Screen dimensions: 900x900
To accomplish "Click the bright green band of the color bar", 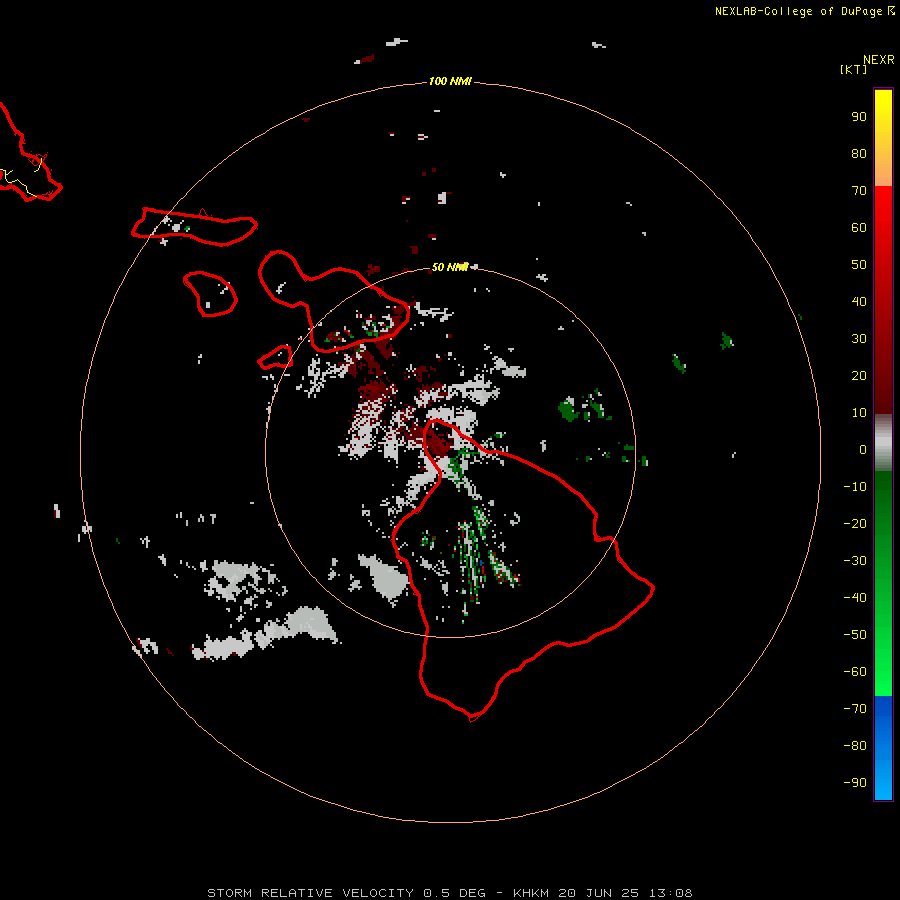I will point(883,584).
